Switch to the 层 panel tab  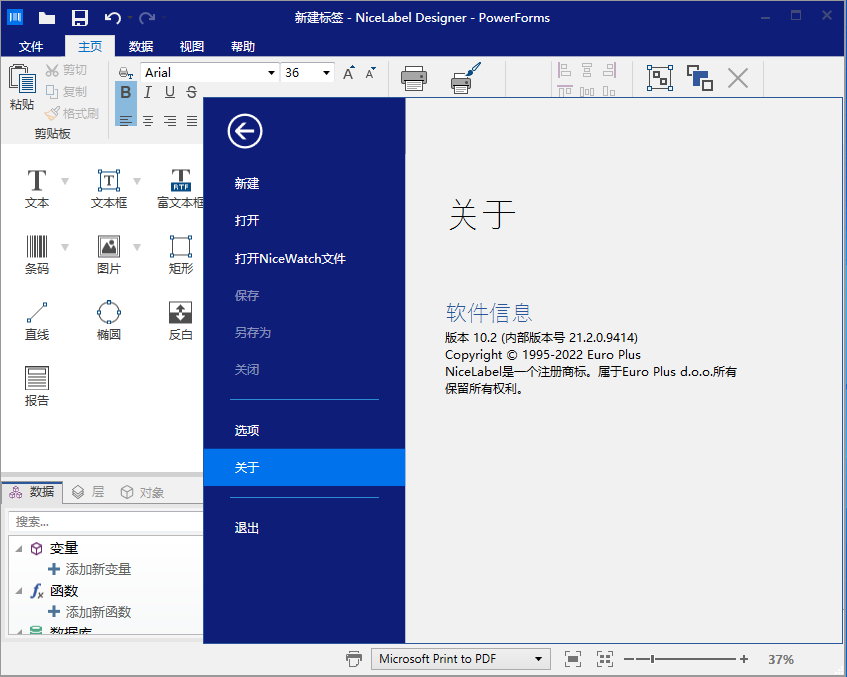click(x=89, y=492)
